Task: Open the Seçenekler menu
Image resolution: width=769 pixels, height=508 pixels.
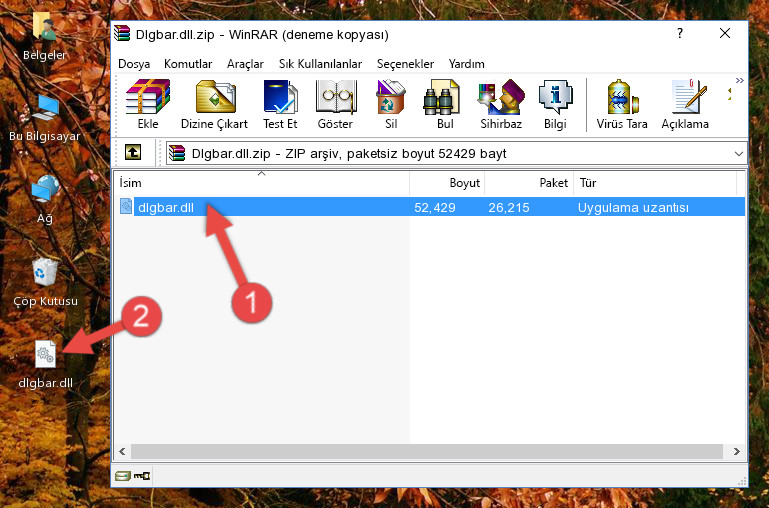Action: tap(405, 64)
